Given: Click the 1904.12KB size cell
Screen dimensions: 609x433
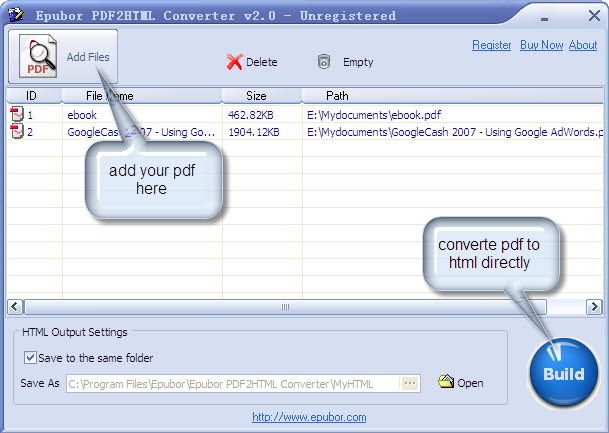Looking at the screenshot, I should tap(254, 132).
